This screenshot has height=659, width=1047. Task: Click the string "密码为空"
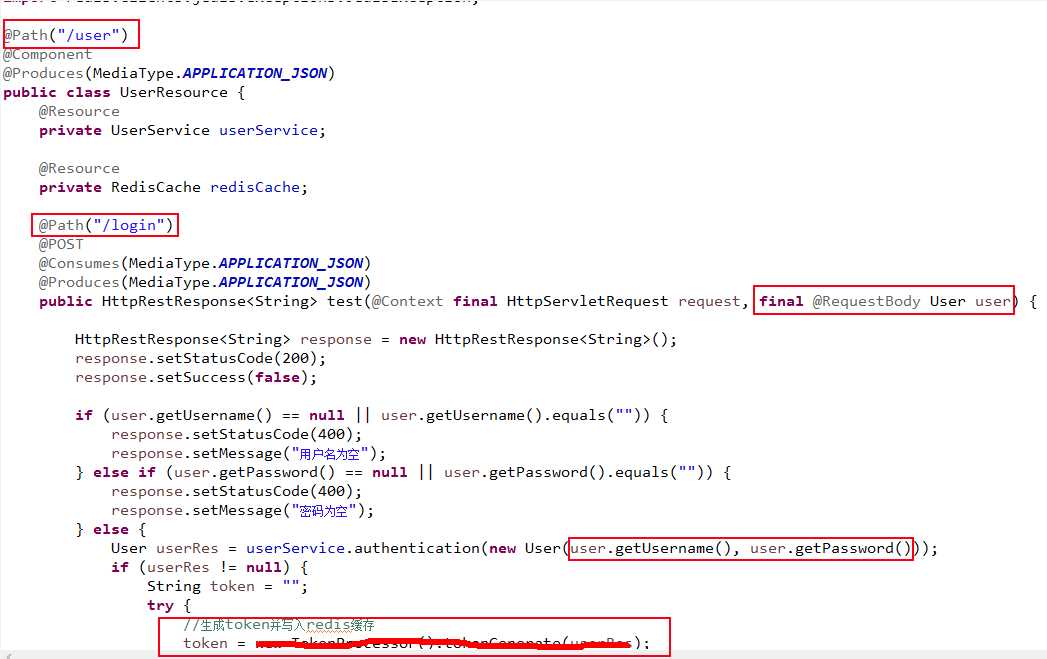[324, 511]
